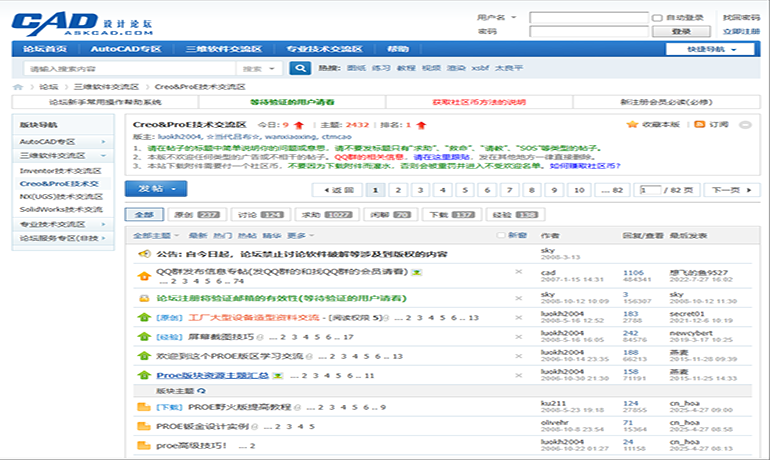Viewport: 770px width, 460px height.
Task: Open the AutoCAD专区 navigation menu
Action: [125, 49]
